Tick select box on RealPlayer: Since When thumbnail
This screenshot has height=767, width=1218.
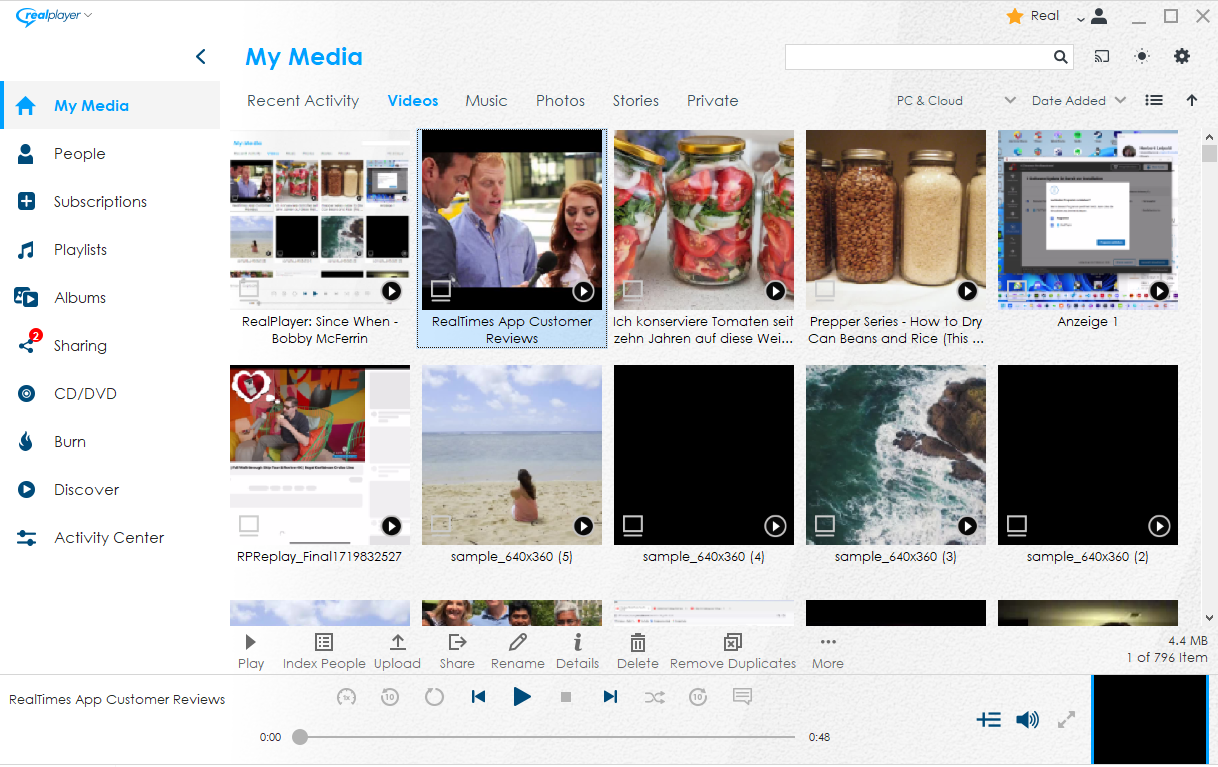coord(249,291)
